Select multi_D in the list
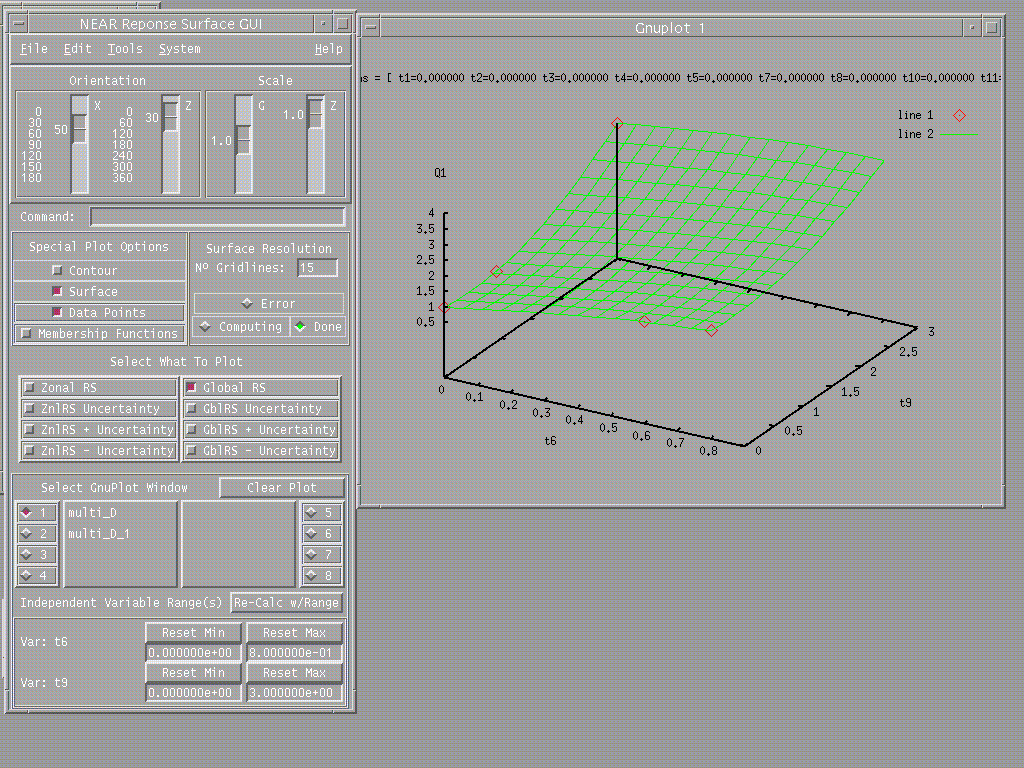Viewport: 1024px width, 768px height. coord(93,513)
